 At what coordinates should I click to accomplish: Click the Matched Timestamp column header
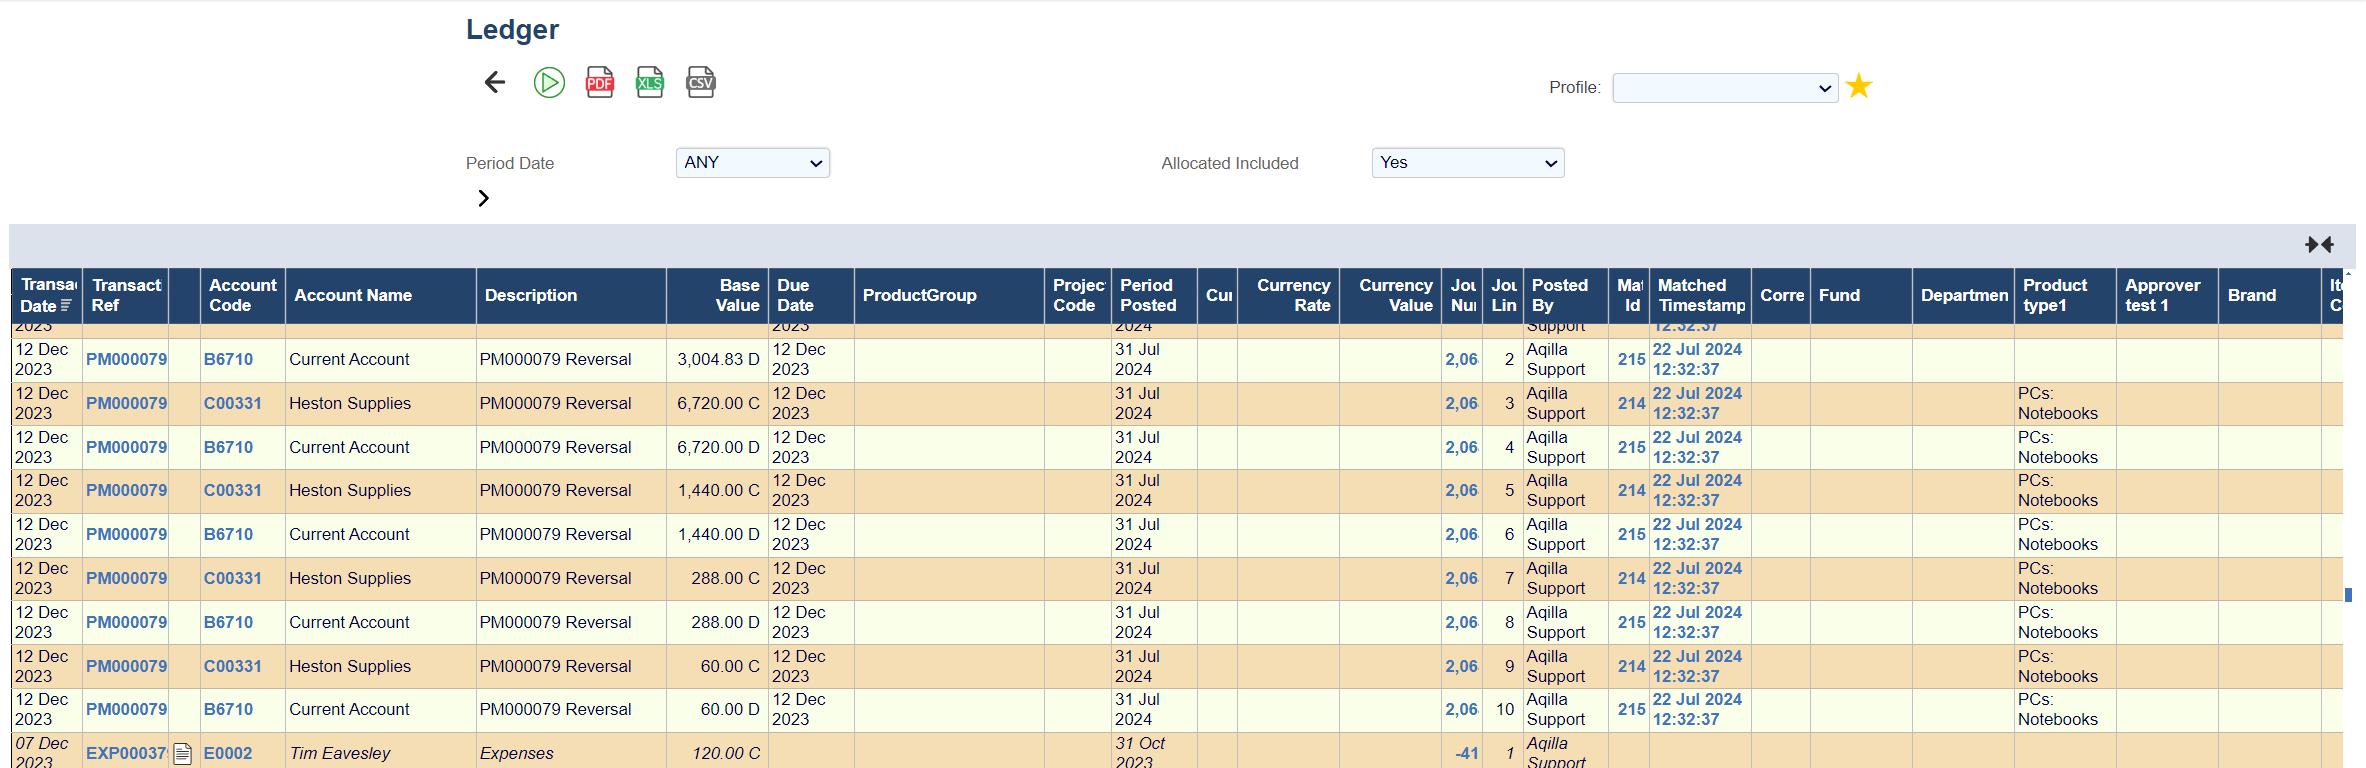tap(1700, 295)
